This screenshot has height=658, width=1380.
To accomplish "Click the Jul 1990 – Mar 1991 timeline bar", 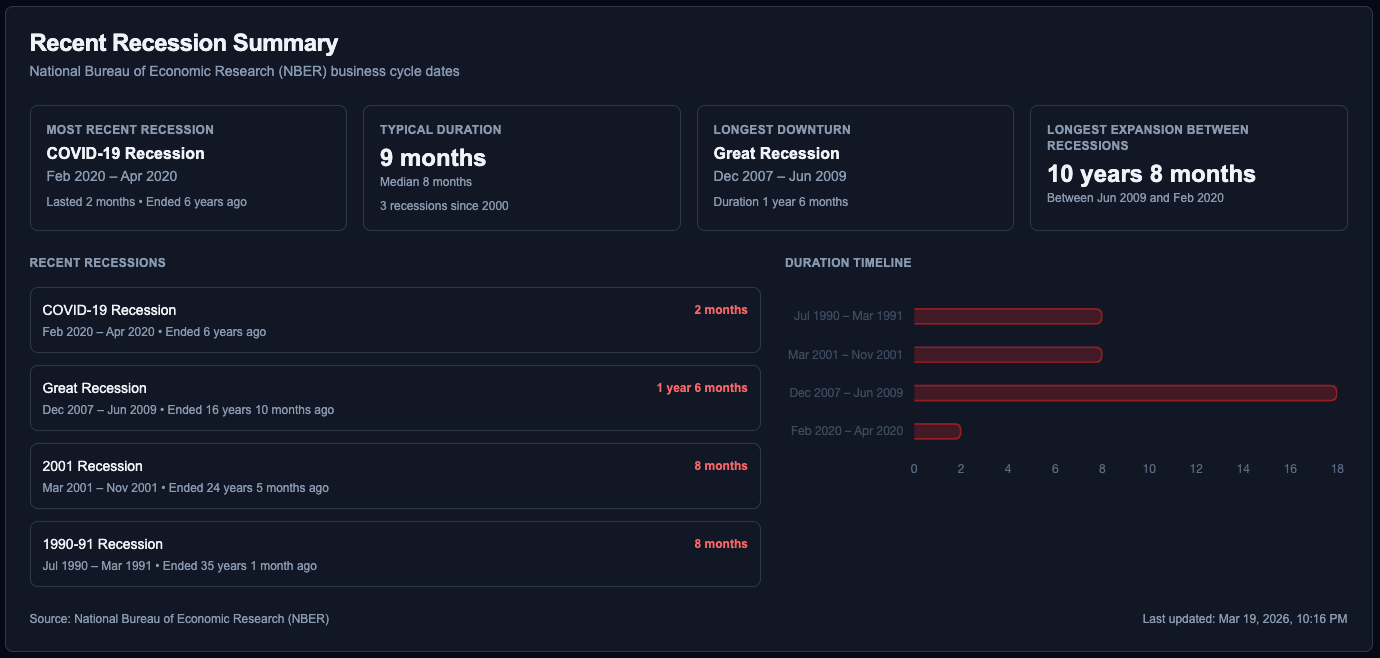I will click(x=1007, y=317).
